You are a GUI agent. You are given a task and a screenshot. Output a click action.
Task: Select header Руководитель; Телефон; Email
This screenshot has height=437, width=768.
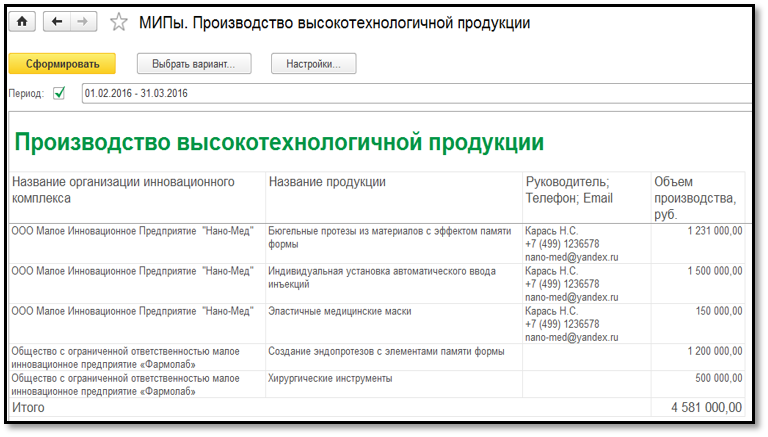(587, 197)
